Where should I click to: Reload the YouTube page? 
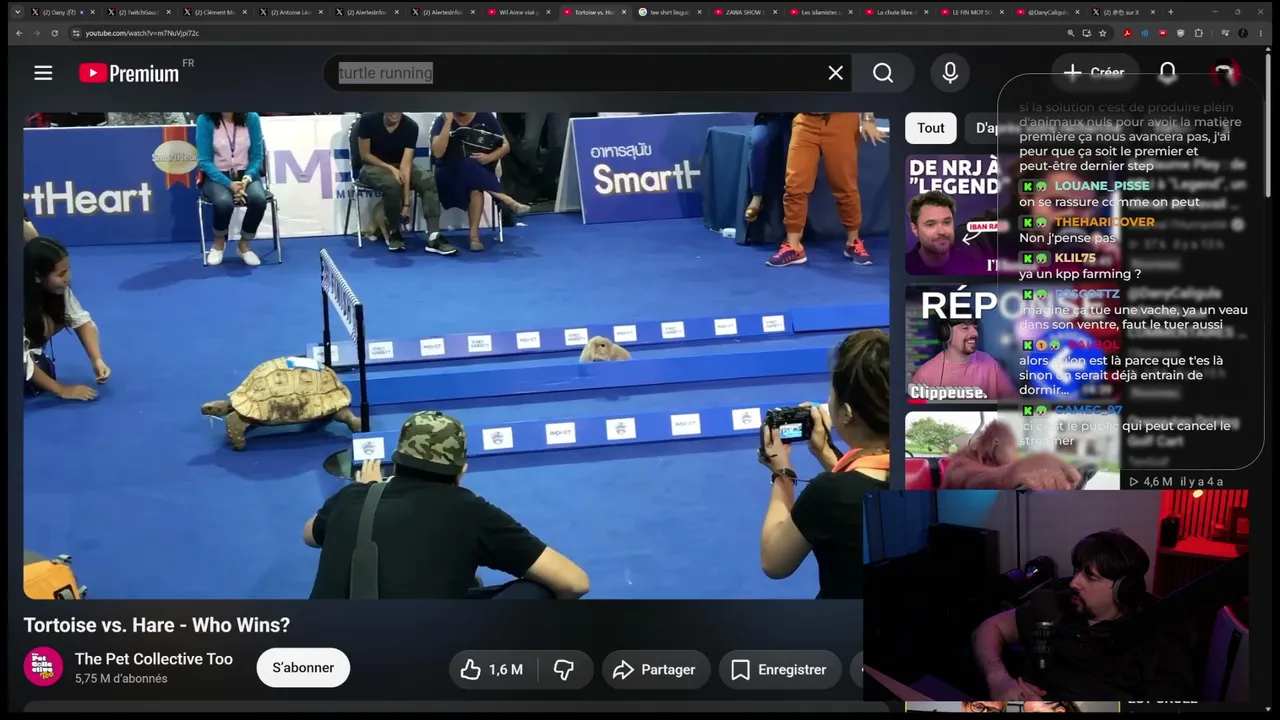click(x=54, y=33)
